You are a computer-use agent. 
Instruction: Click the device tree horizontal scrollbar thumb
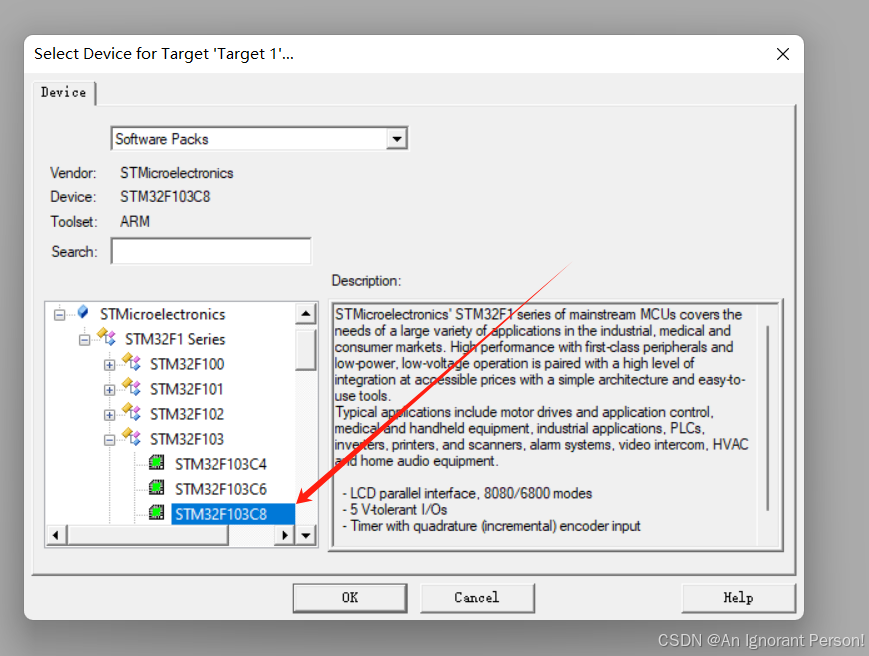[147, 535]
